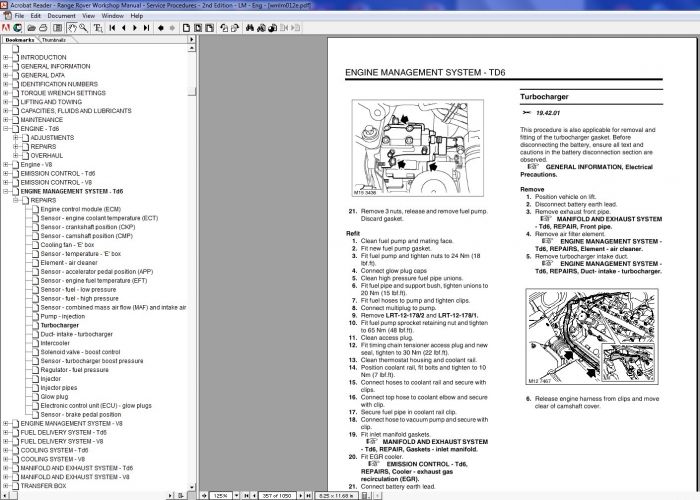The height and width of the screenshot is (500, 700).
Task: Open the Intercooler bookmark
Action: click(55, 343)
